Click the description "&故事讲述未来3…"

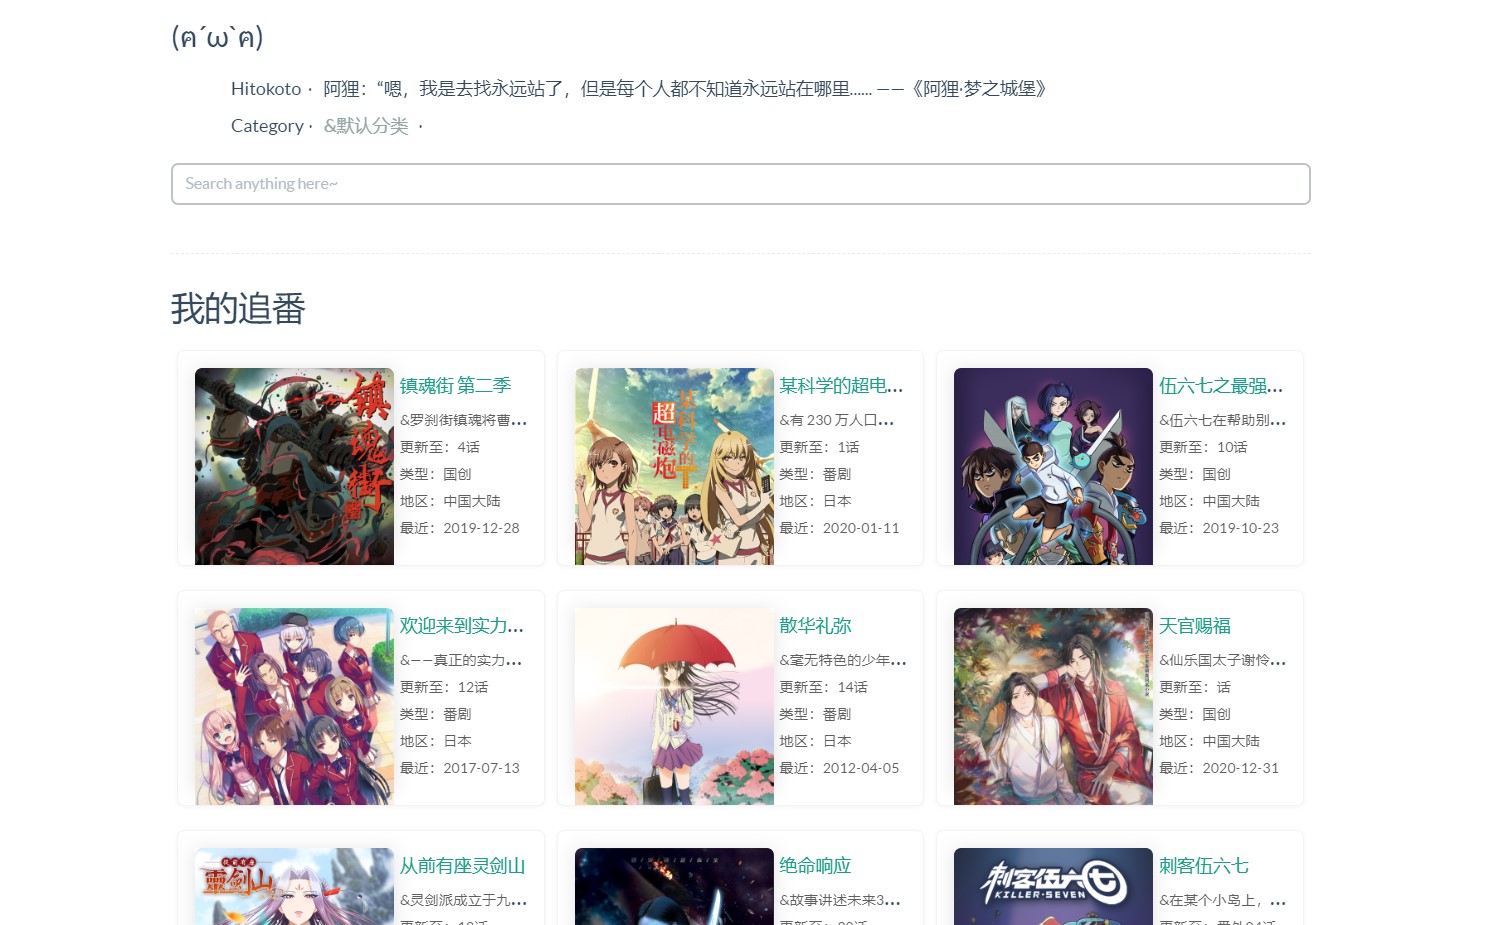[x=840, y=900]
